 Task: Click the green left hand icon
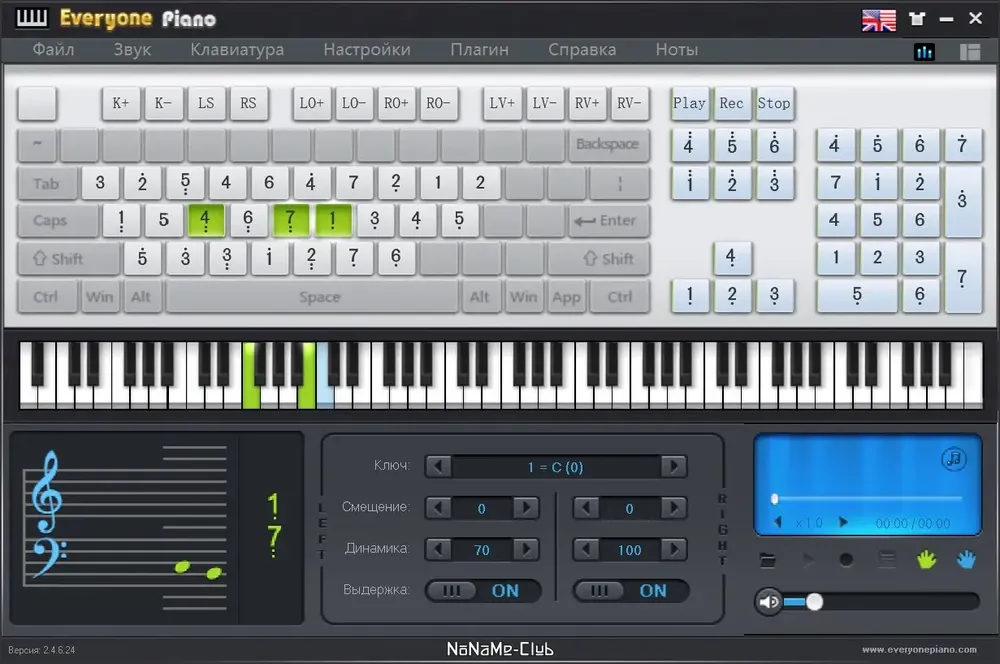tap(926, 560)
